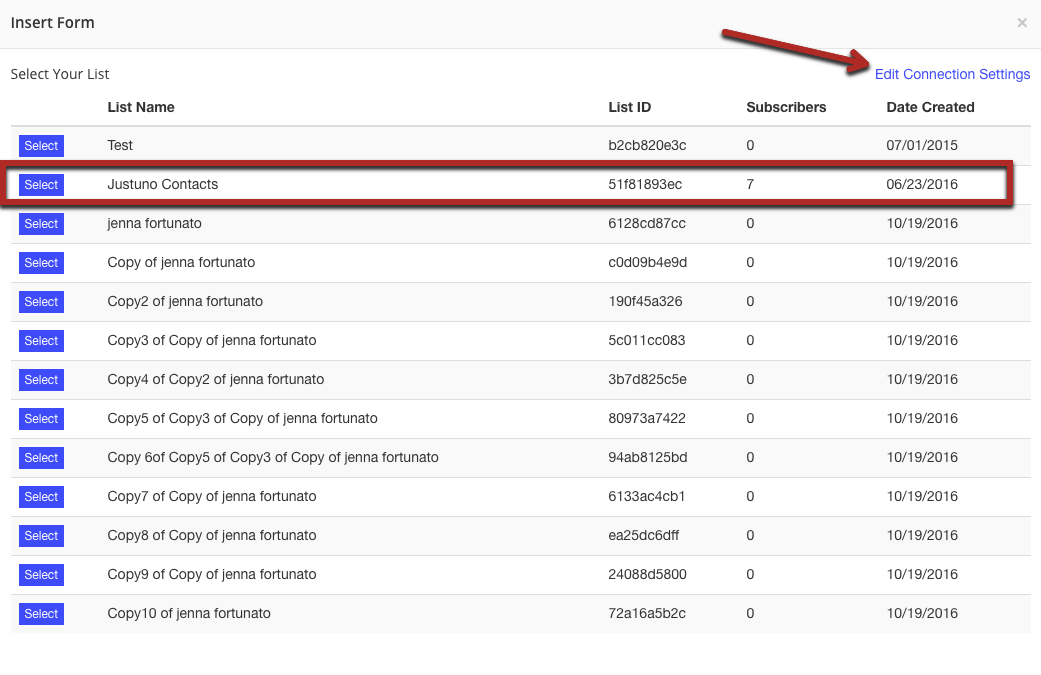Select the Justuno Contacts list
Screen dimensions: 1041x675
(x=40, y=184)
